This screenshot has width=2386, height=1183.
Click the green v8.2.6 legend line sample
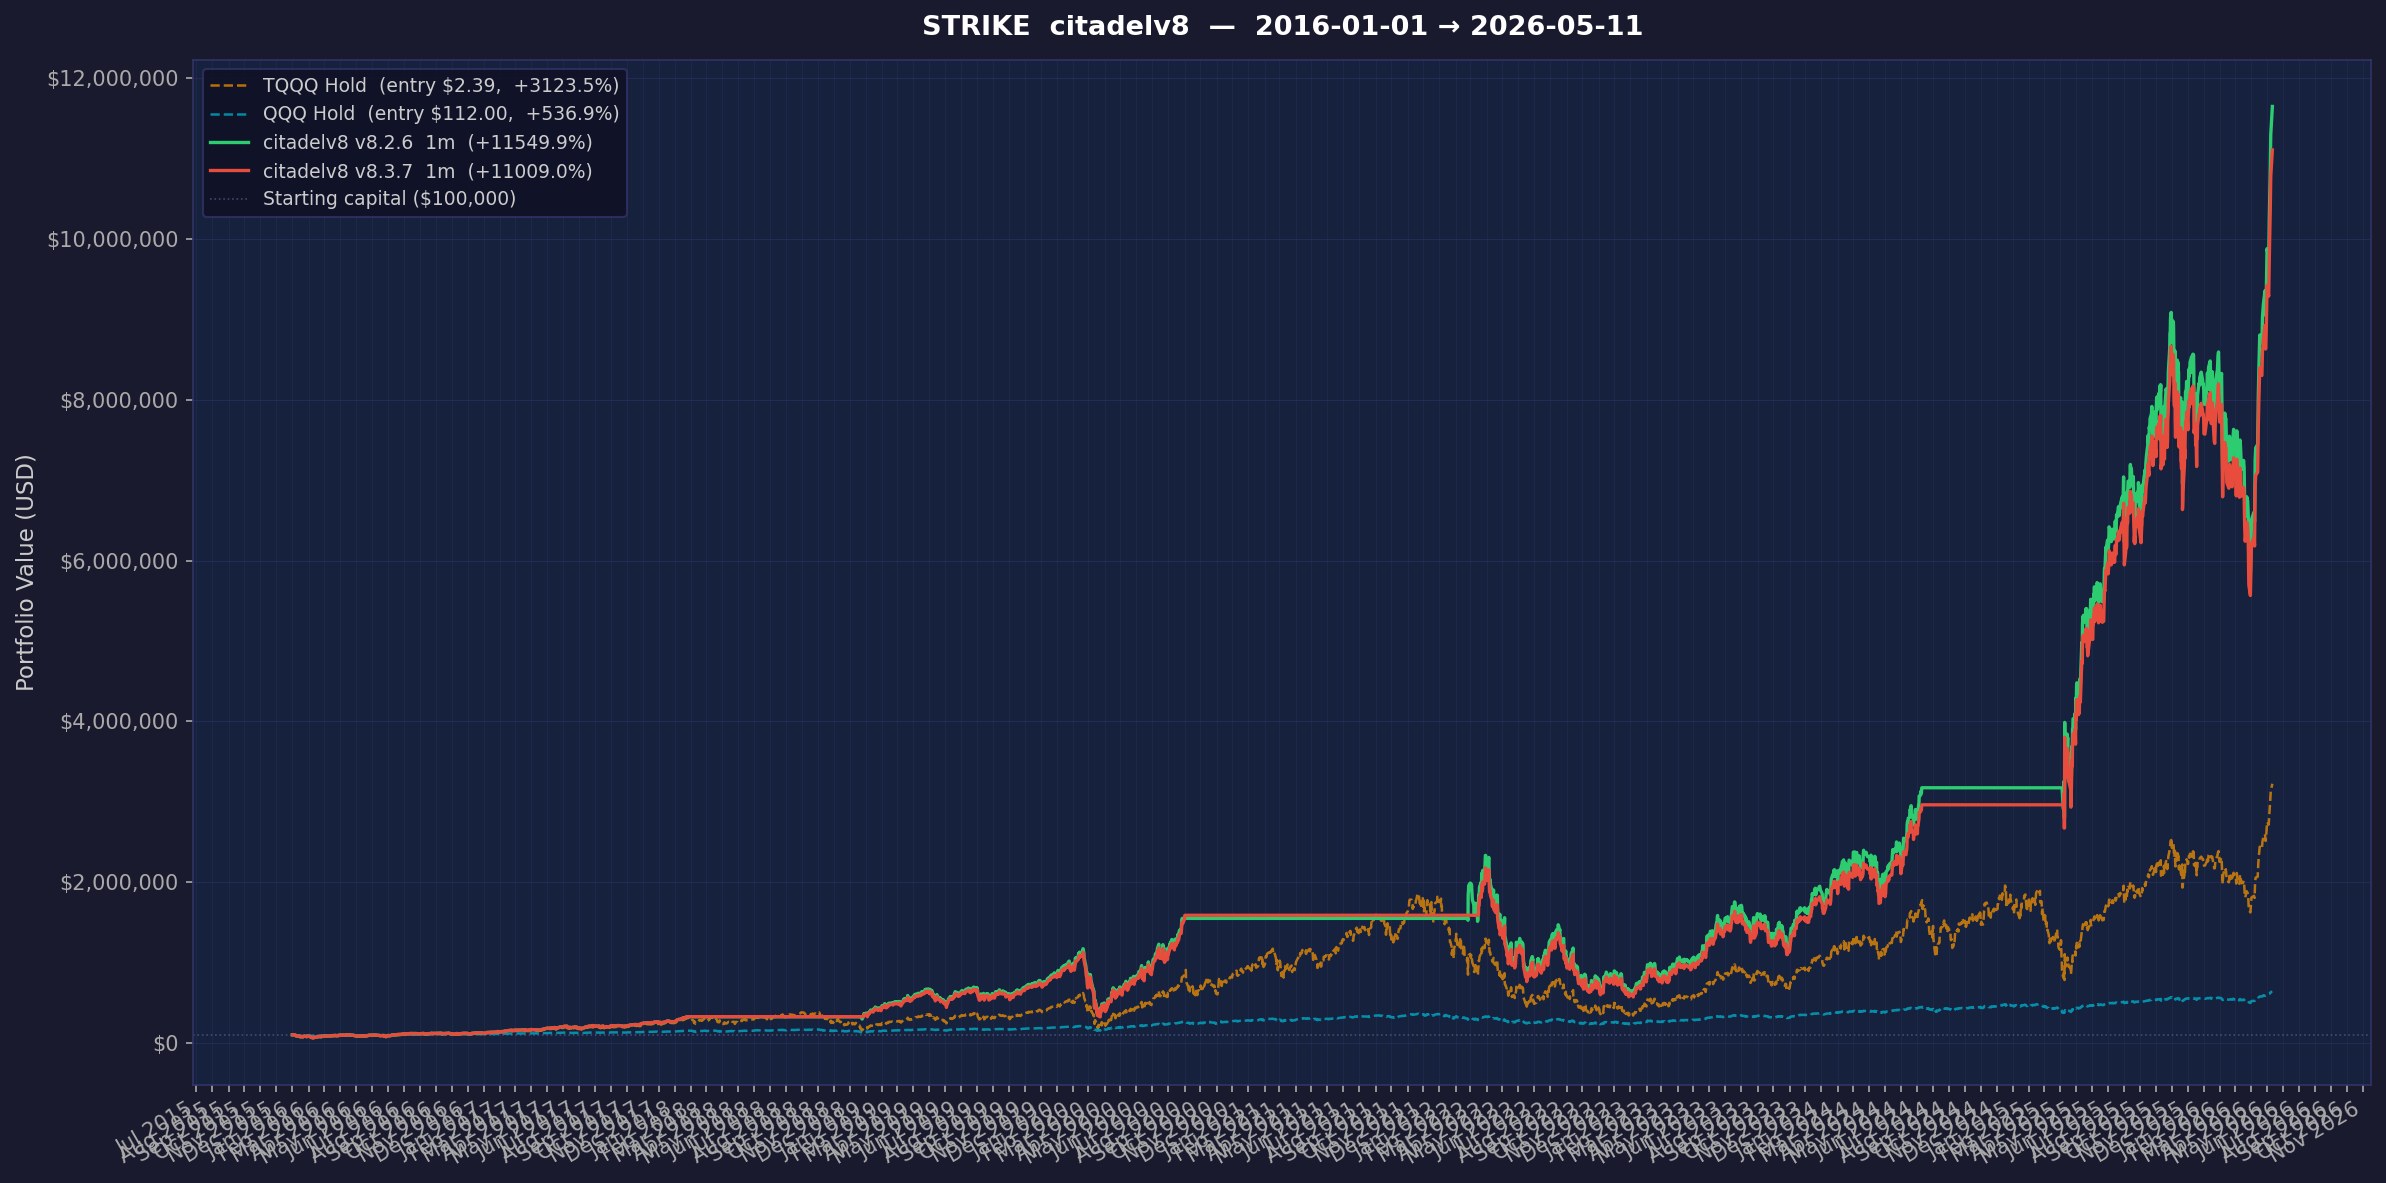click(x=229, y=143)
